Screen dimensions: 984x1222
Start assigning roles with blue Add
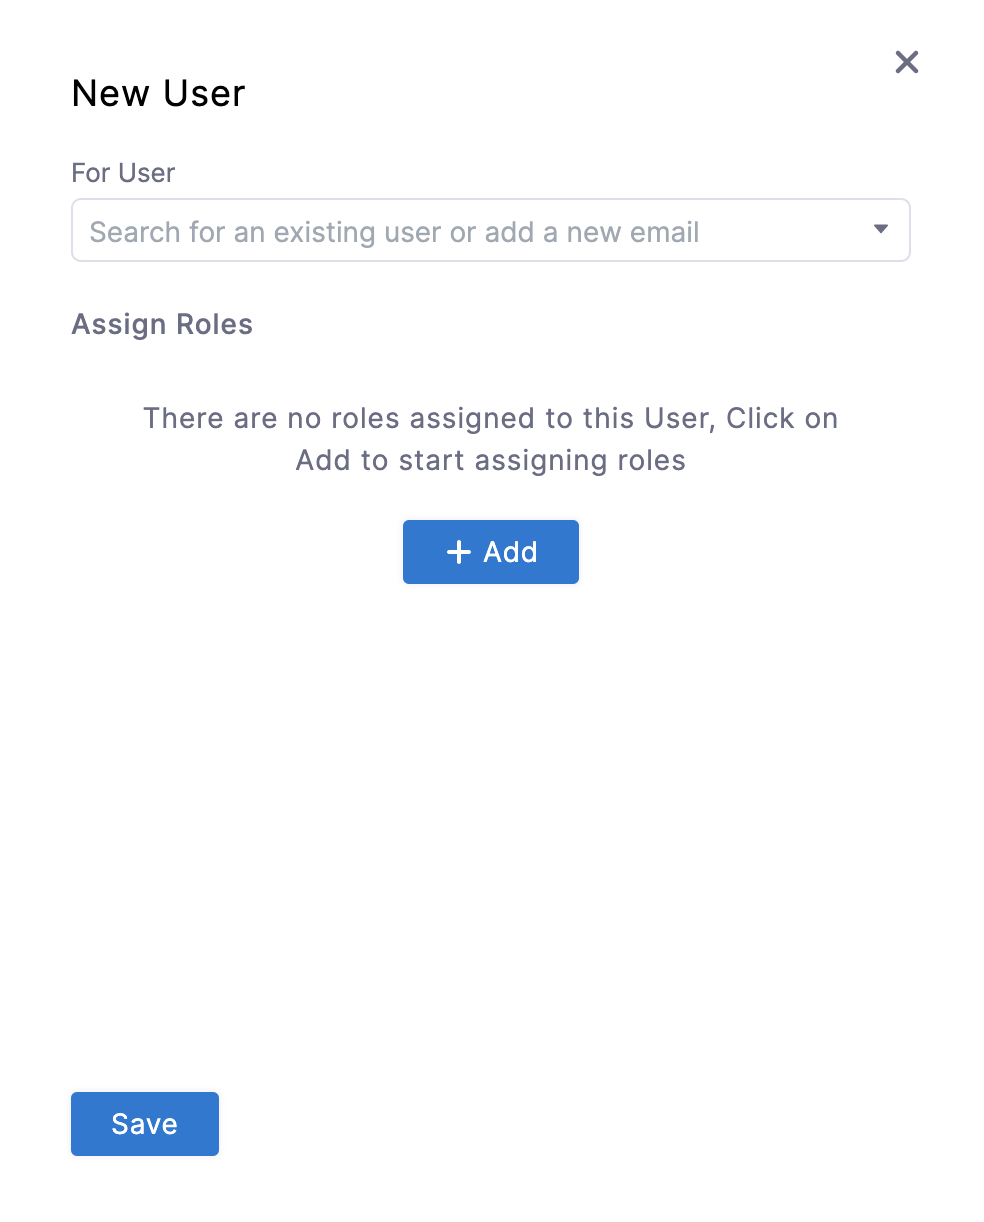coord(490,552)
